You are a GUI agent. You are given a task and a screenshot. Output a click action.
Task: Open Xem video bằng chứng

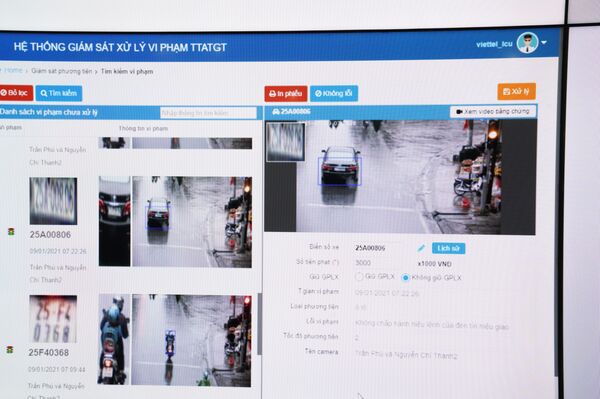[x=493, y=111]
